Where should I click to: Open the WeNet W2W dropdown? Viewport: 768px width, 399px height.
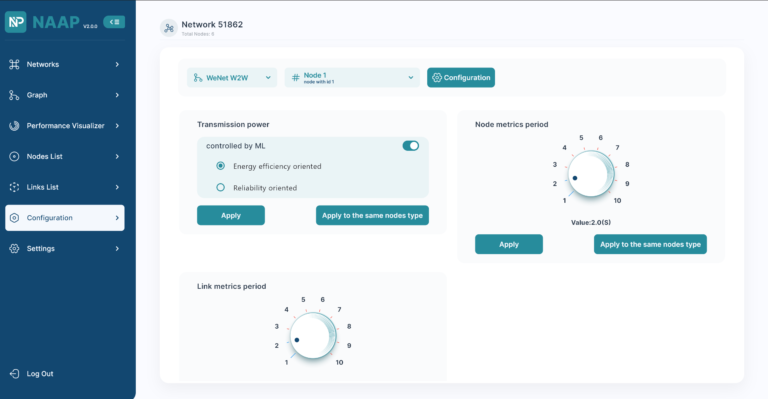pos(232,77)
